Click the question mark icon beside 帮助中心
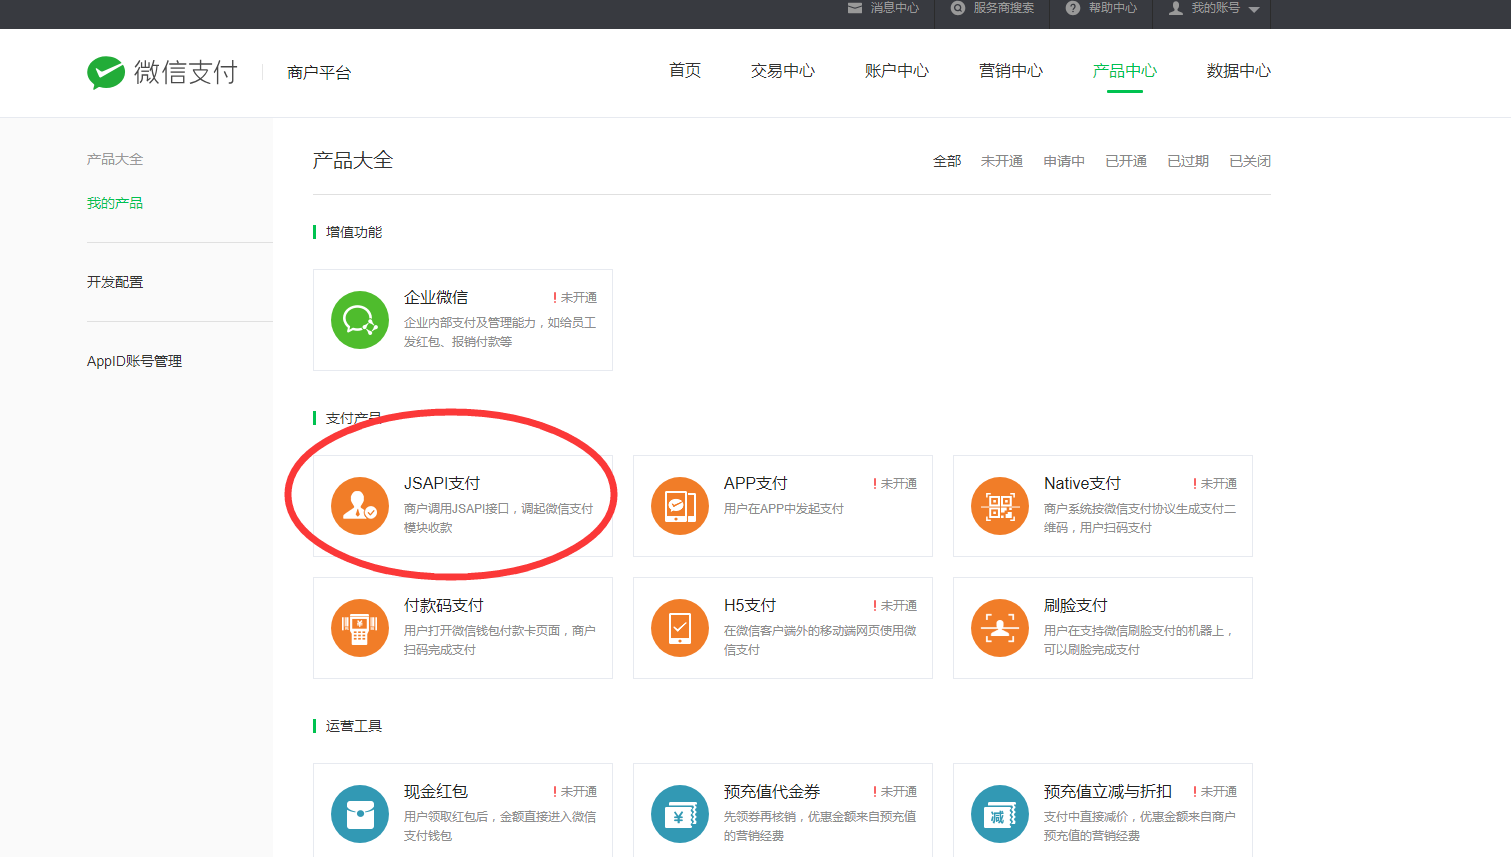The image size is (1511, 857). [1073, 8]
